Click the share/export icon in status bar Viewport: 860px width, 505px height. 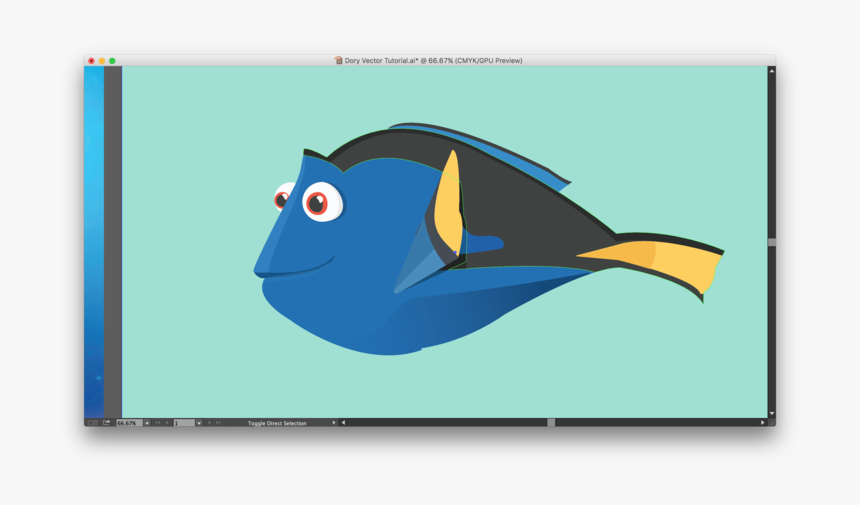coord(106,423)
